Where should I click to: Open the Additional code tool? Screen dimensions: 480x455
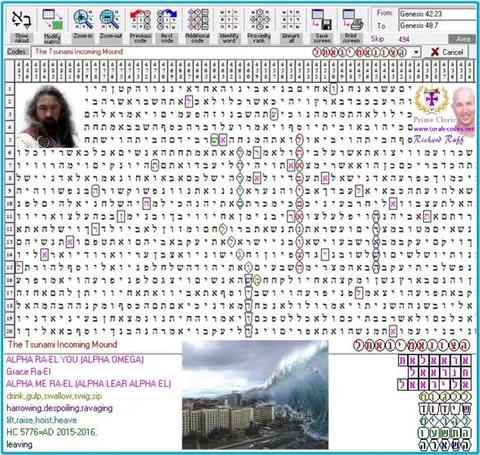(x=198, y=20)
